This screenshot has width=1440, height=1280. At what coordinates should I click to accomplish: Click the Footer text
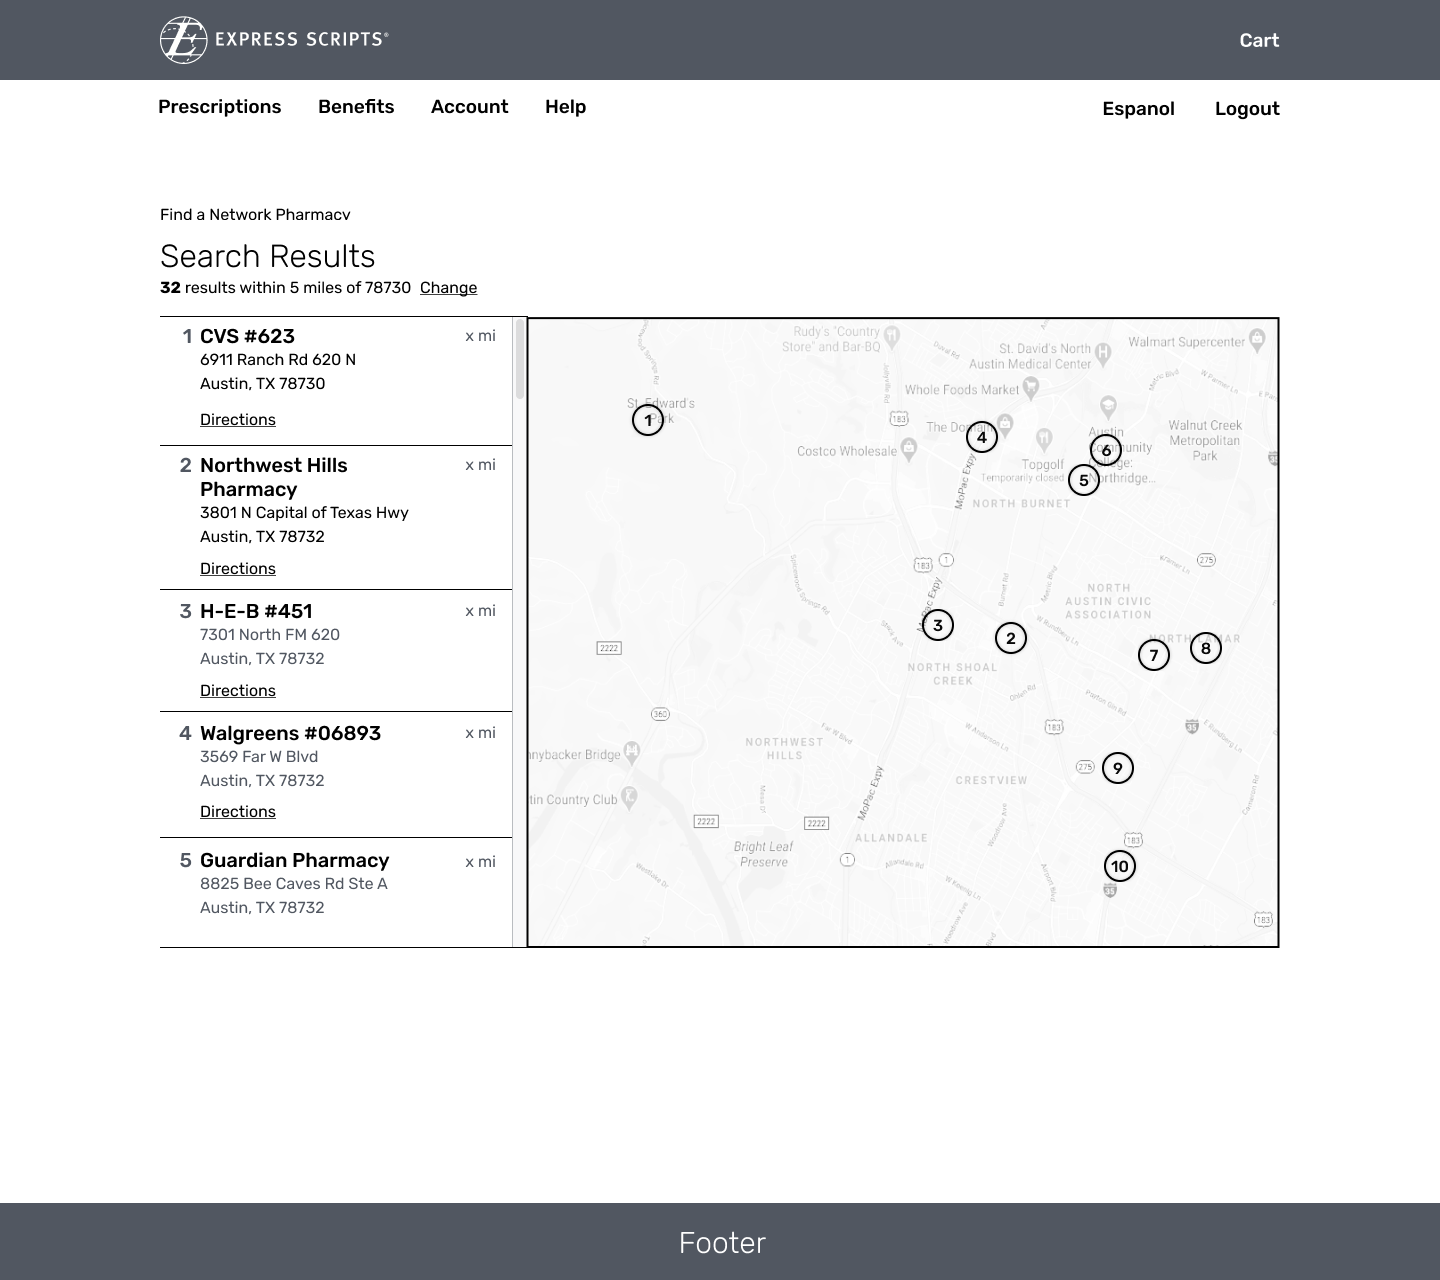(722, 1243)
